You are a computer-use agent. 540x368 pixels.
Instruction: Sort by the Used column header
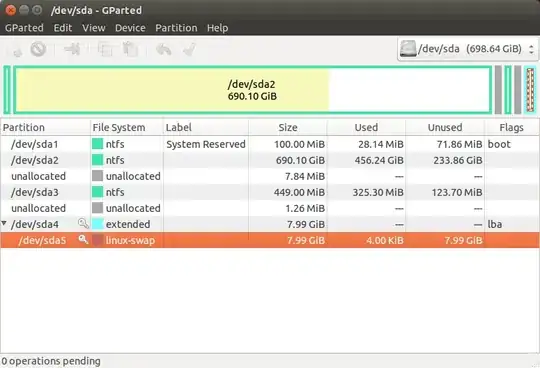tap(366, 127)
